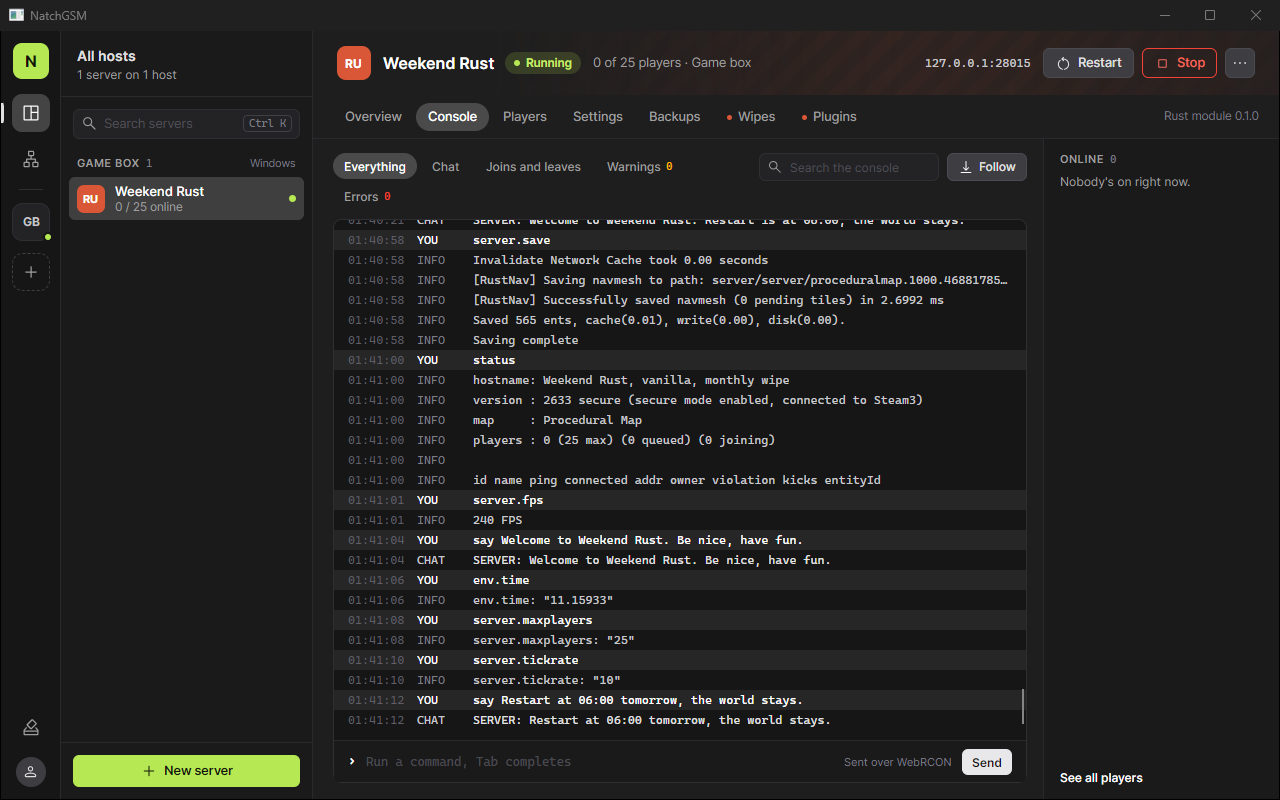1280x800 pixels.
Task: Toggle Follow console output
Action: point(987,167)
